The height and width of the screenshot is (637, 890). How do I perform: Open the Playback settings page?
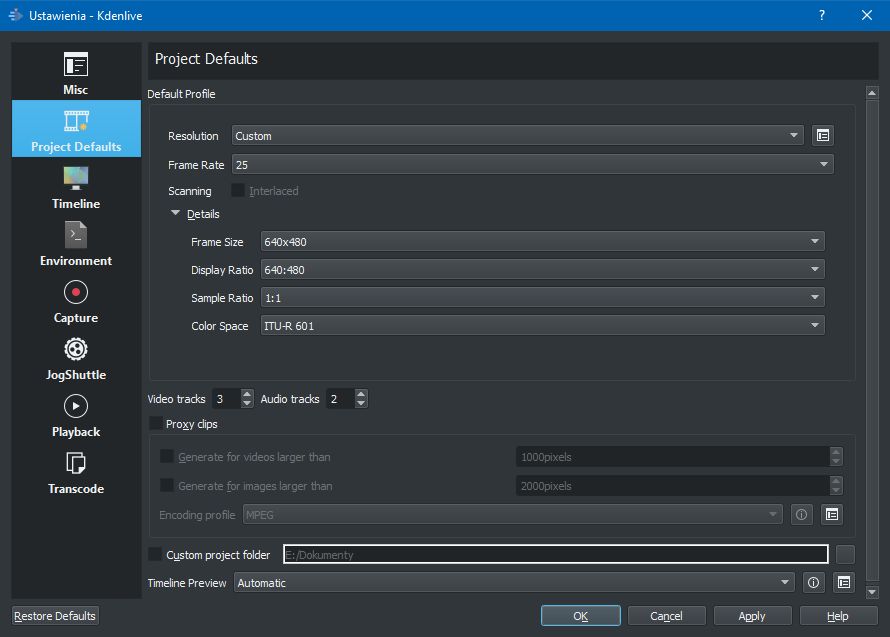click(76, 414)
